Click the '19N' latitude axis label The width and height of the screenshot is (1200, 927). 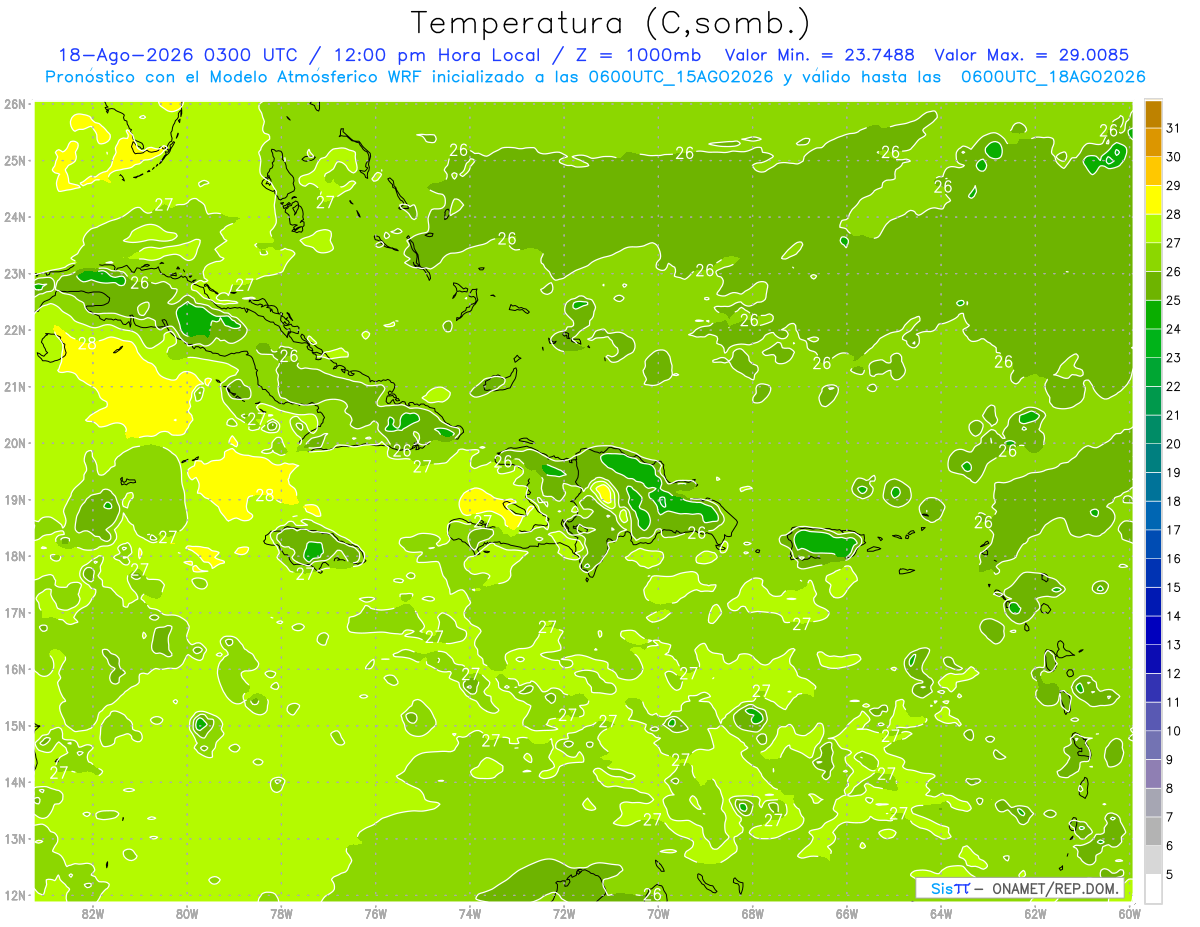[x=15, y=499]
